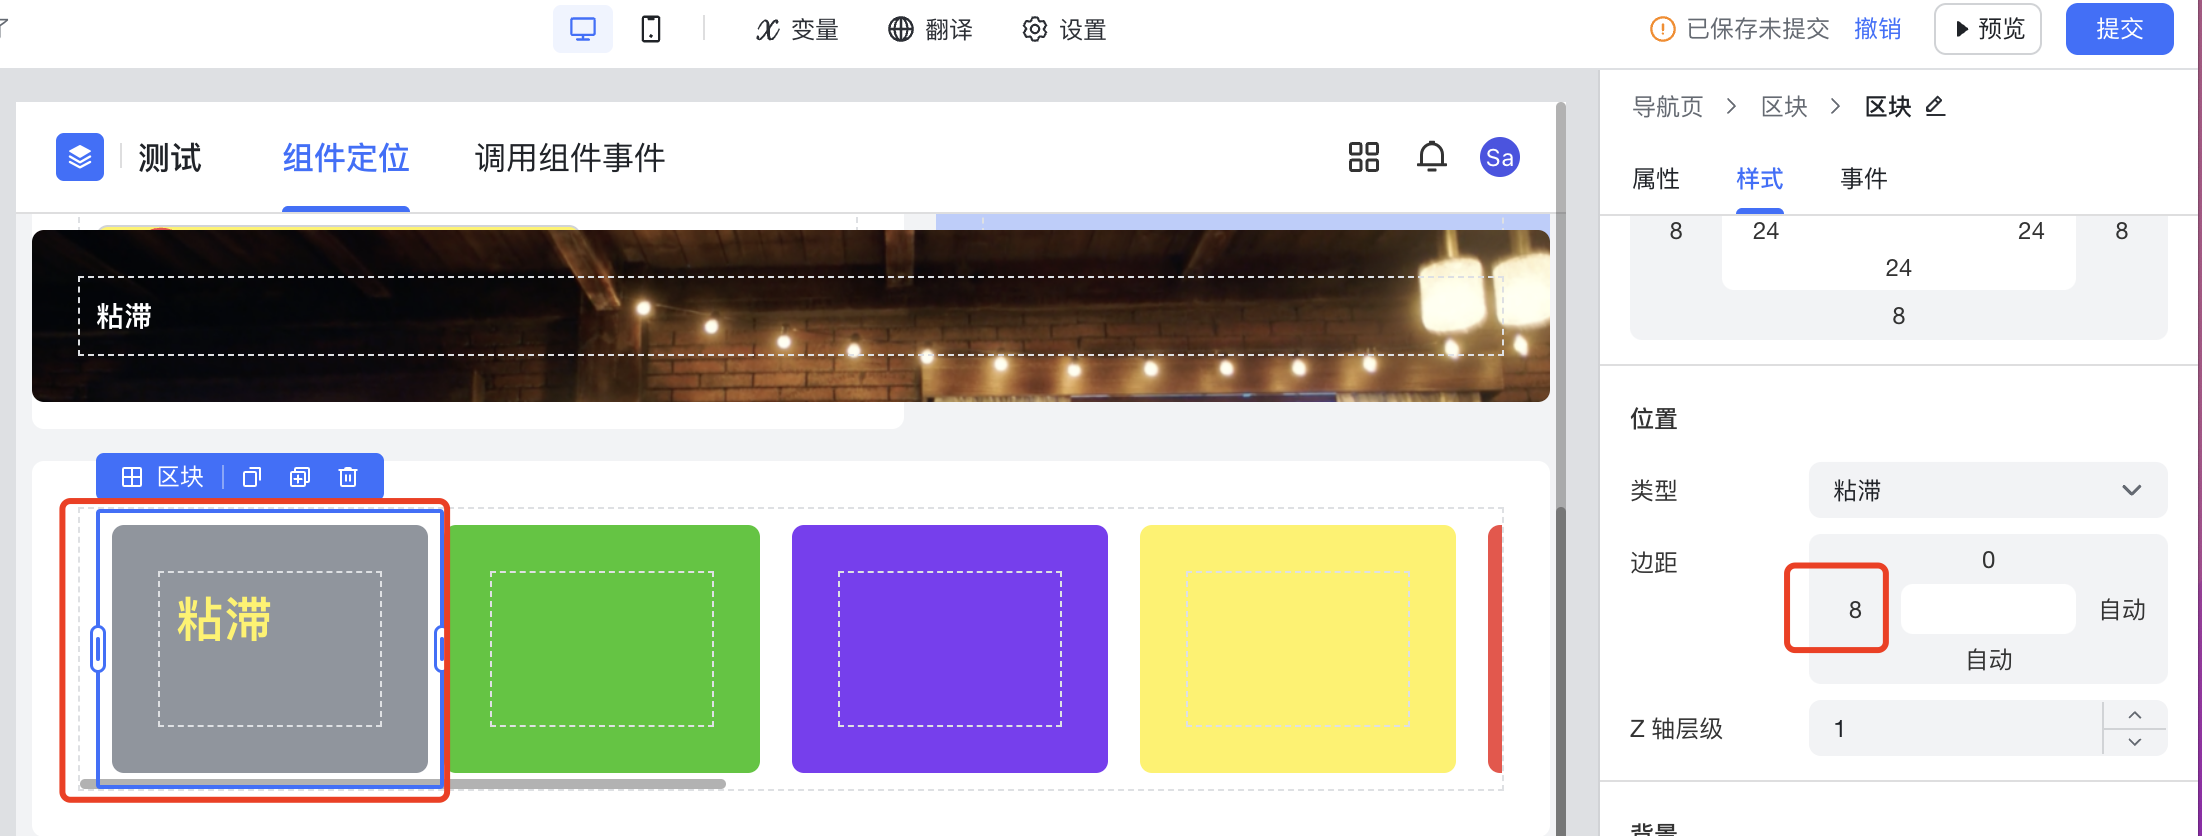Viewport: 2202px width, 836px height.
Task: Open the notifications bell icon
Action: tap(1432, 157)
